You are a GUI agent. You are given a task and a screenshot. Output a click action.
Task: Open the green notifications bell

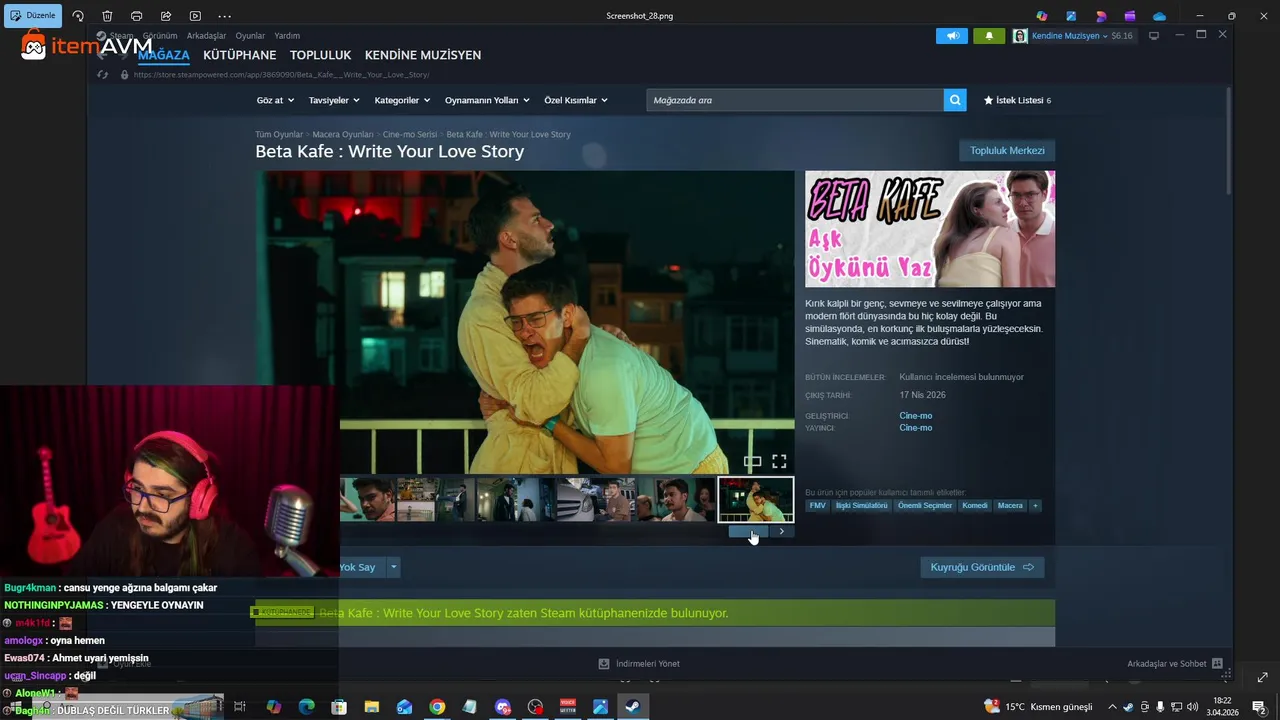pos(989,36)
